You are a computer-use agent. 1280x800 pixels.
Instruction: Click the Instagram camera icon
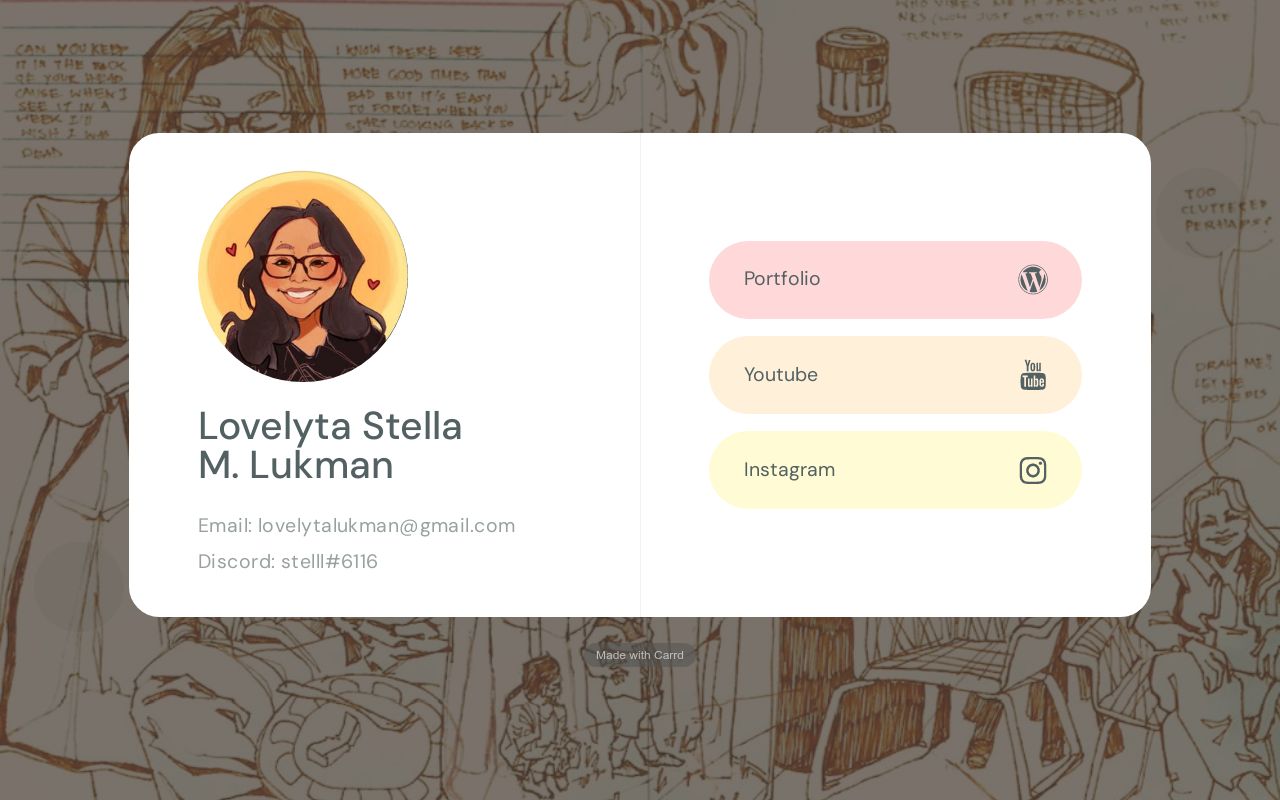[1033, 470]
